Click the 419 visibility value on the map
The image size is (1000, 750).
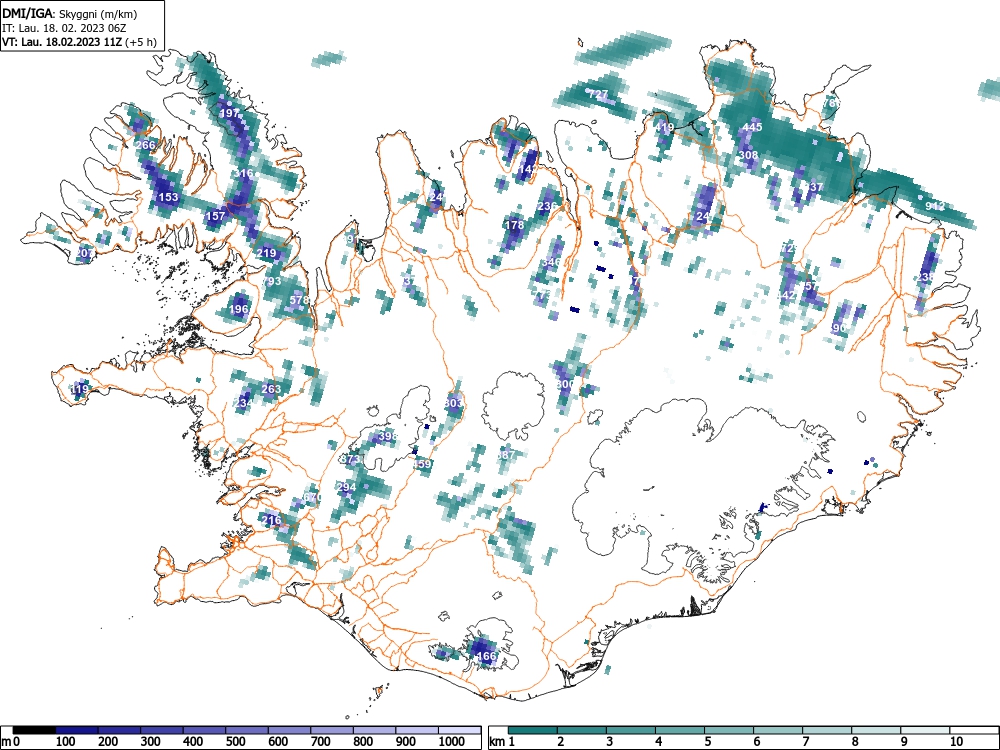point(664,128)
